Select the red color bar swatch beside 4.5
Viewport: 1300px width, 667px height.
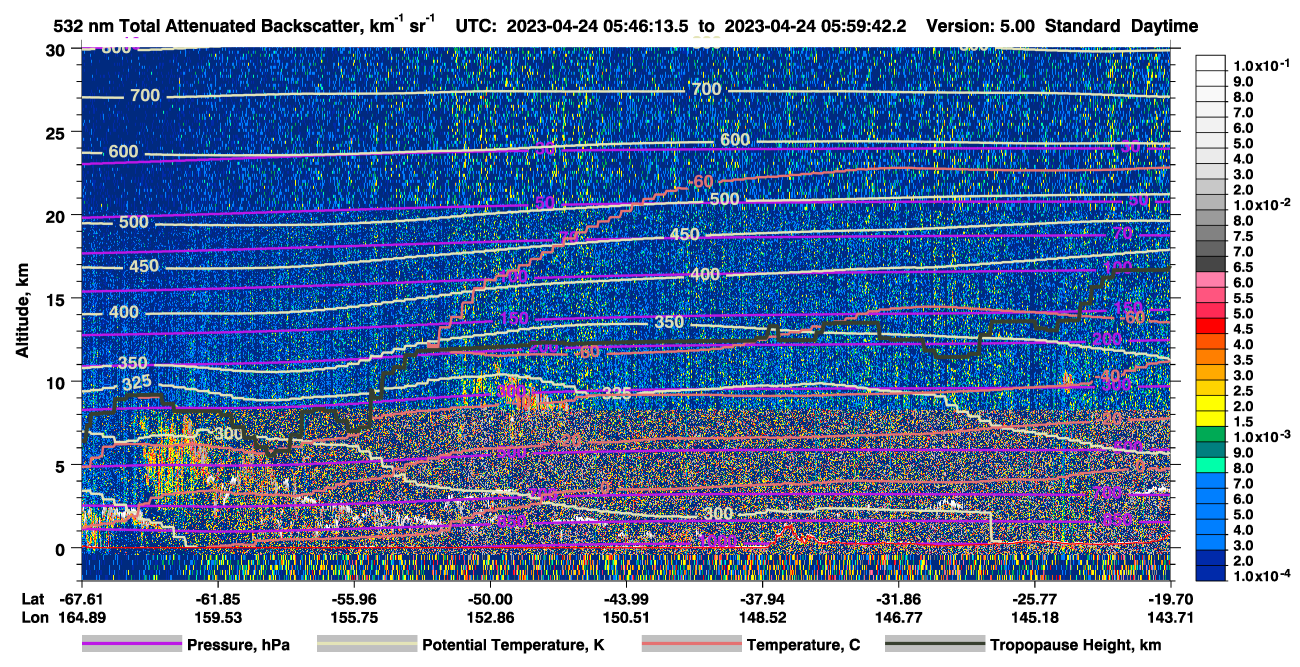pyautogui.click(x=1211, y=328)
